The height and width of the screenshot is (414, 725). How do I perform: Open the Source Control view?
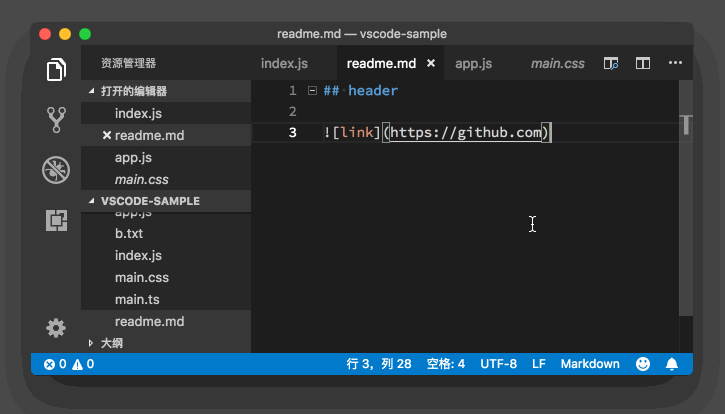(x=56, y=120)
